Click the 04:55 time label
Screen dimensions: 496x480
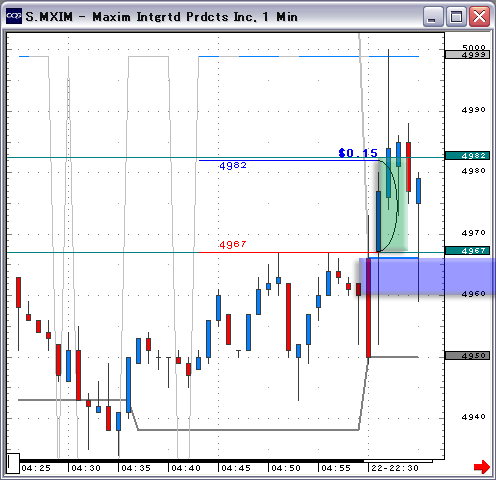pos(336,468)
